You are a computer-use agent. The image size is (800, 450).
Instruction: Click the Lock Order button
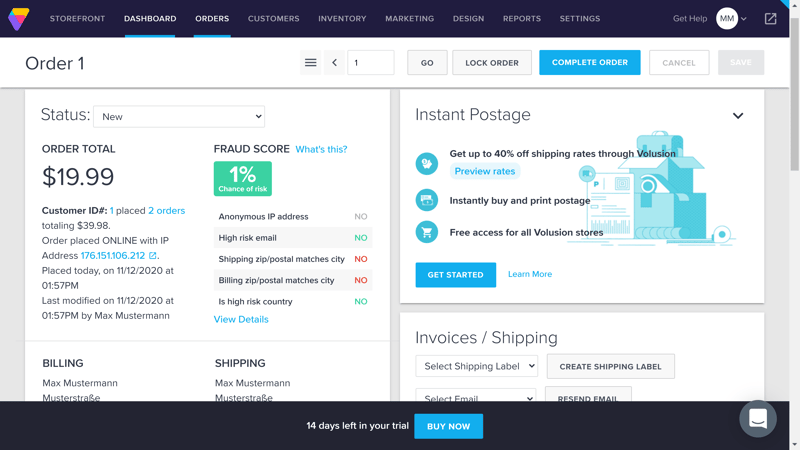pos(492,63)
